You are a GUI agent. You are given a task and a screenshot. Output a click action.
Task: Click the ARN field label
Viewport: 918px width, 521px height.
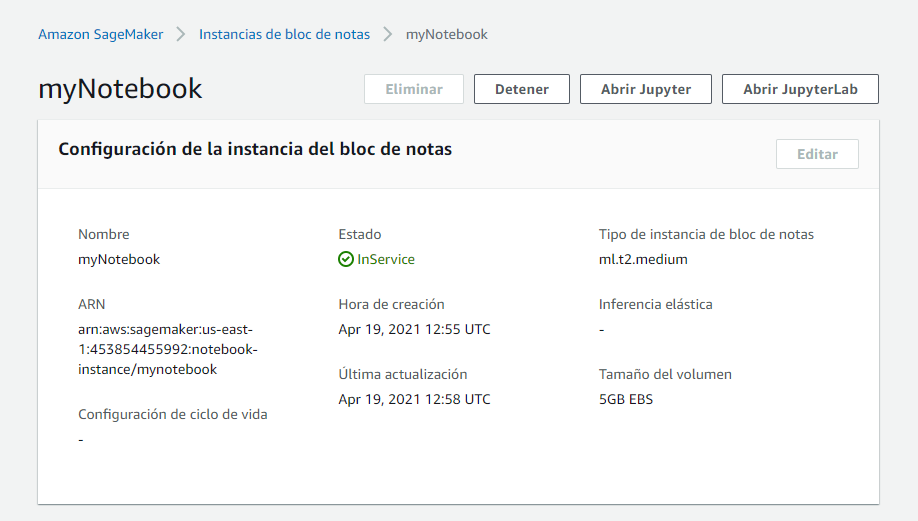[91, 304]
